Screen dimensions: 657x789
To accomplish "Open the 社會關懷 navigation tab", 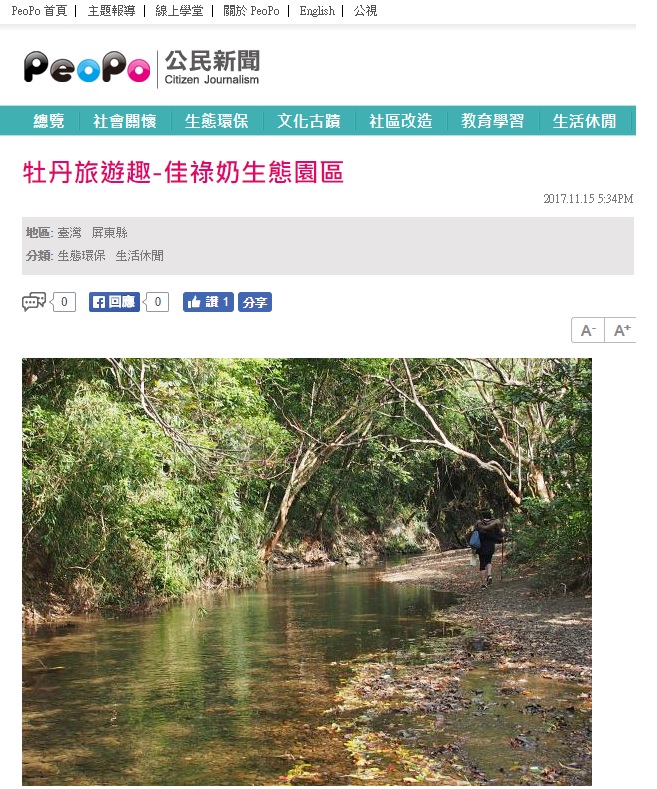I will pos(125,121).
